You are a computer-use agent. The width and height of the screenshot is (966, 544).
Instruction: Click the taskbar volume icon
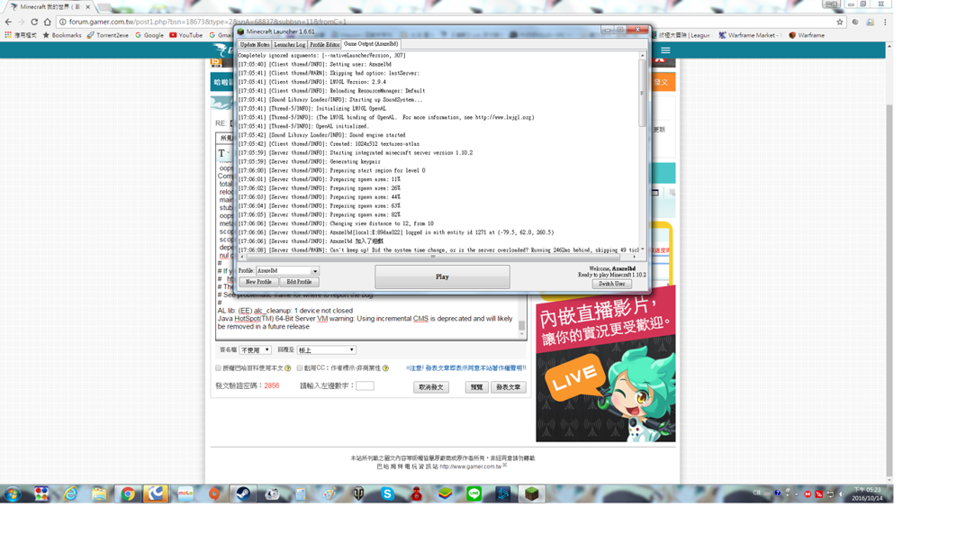point(841,494)
